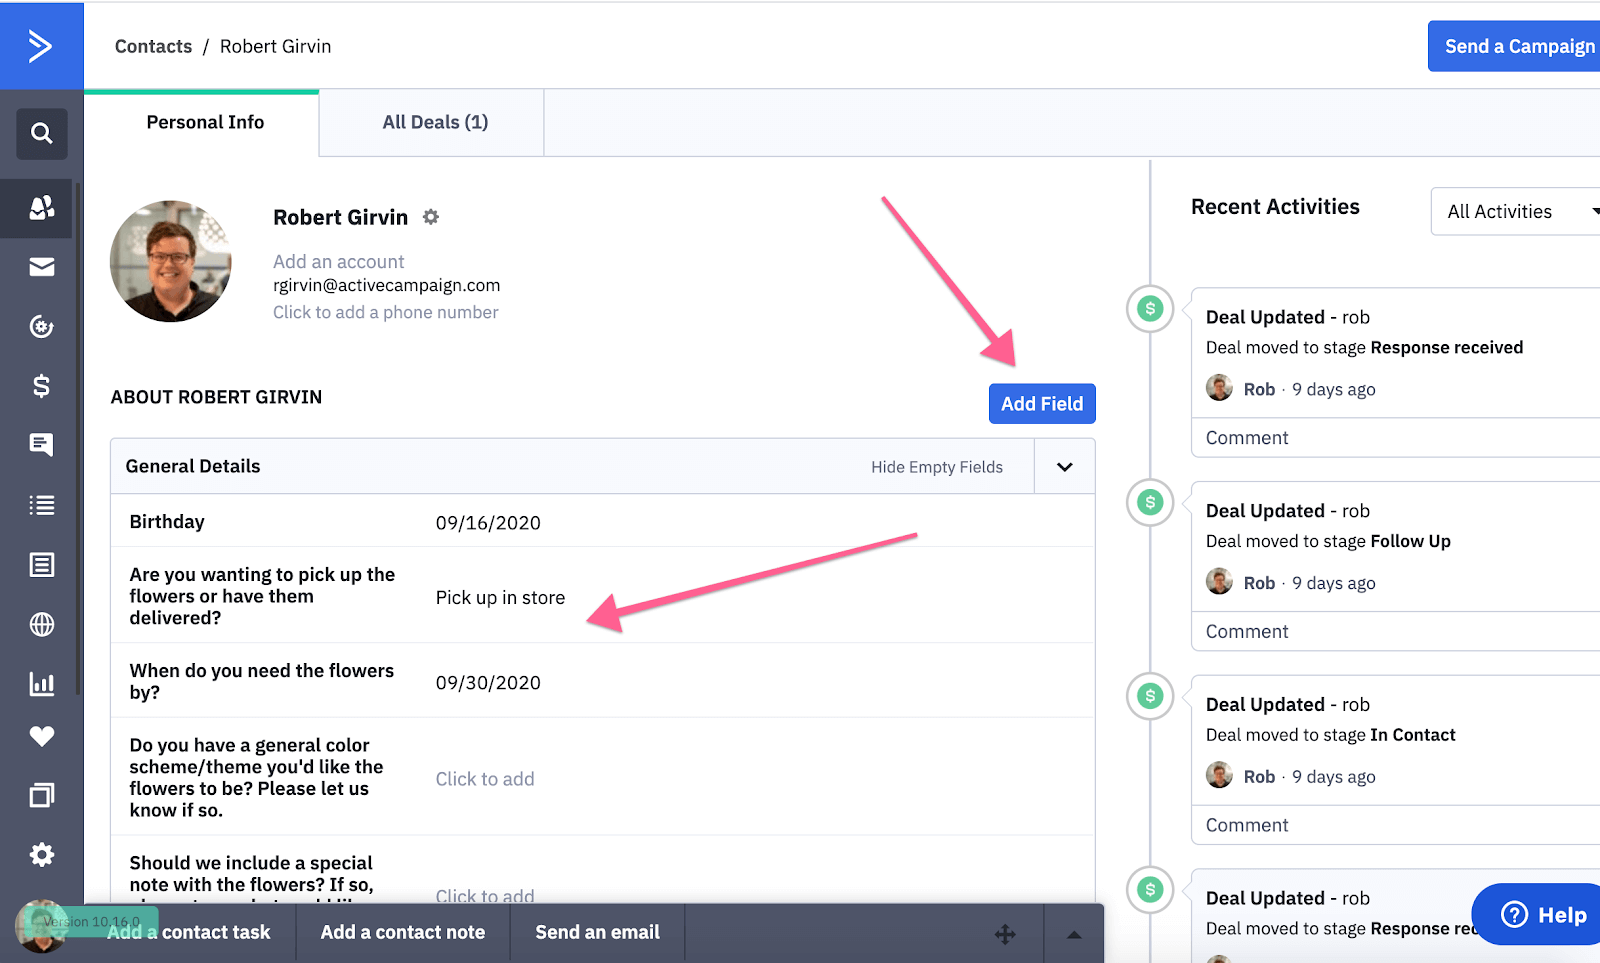Open Site tracking via the globe icon
Image resolution: width=1600 pixels, height=963 pixels.
click(42, 625)
